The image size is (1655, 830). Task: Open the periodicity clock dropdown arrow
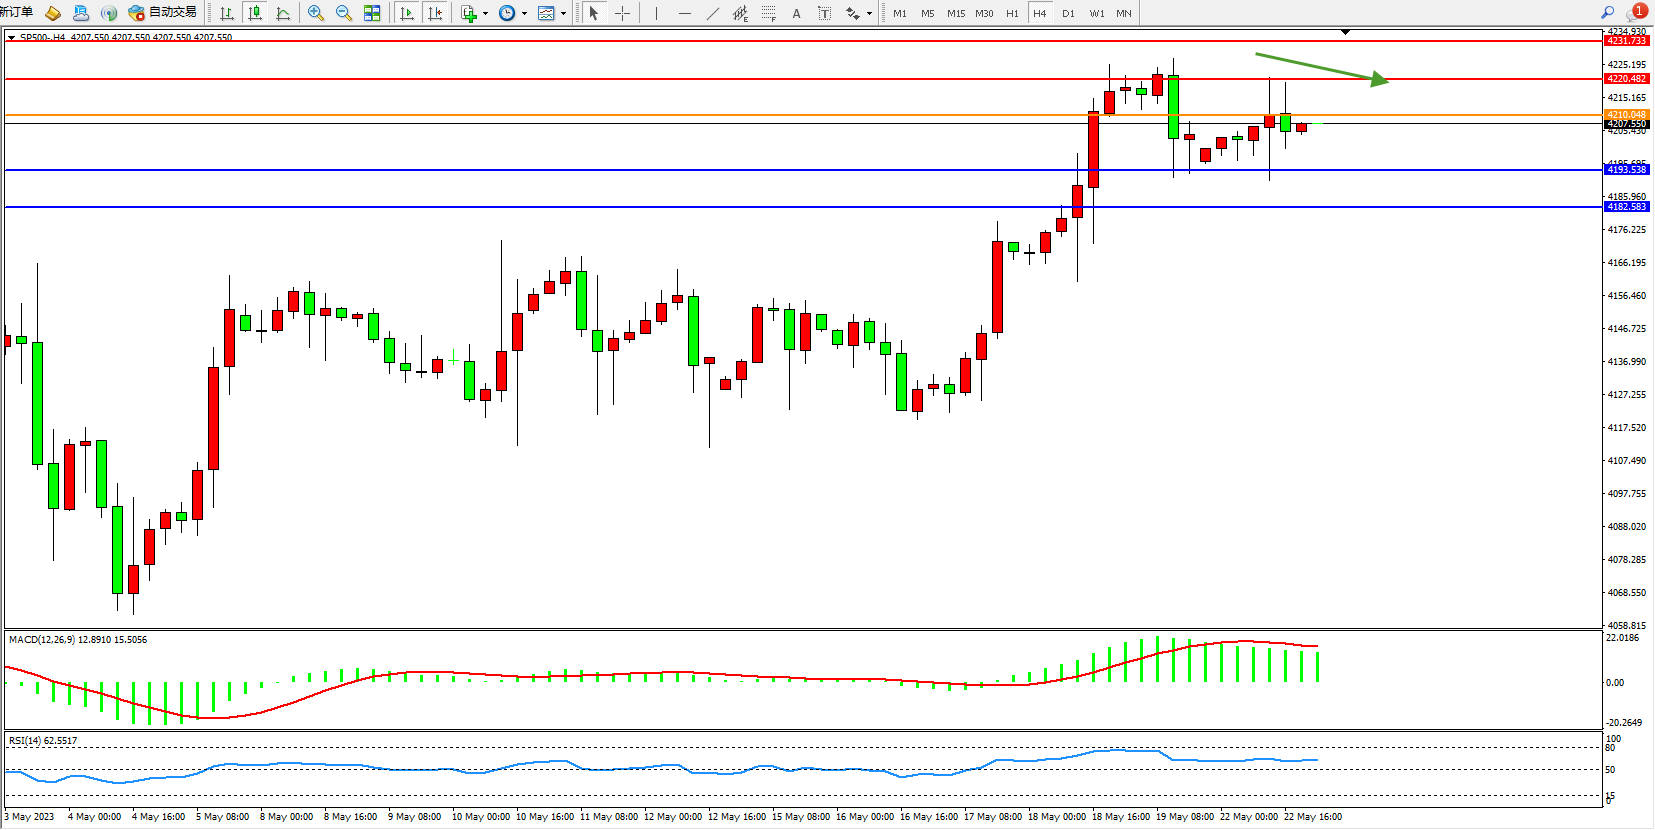524,14
